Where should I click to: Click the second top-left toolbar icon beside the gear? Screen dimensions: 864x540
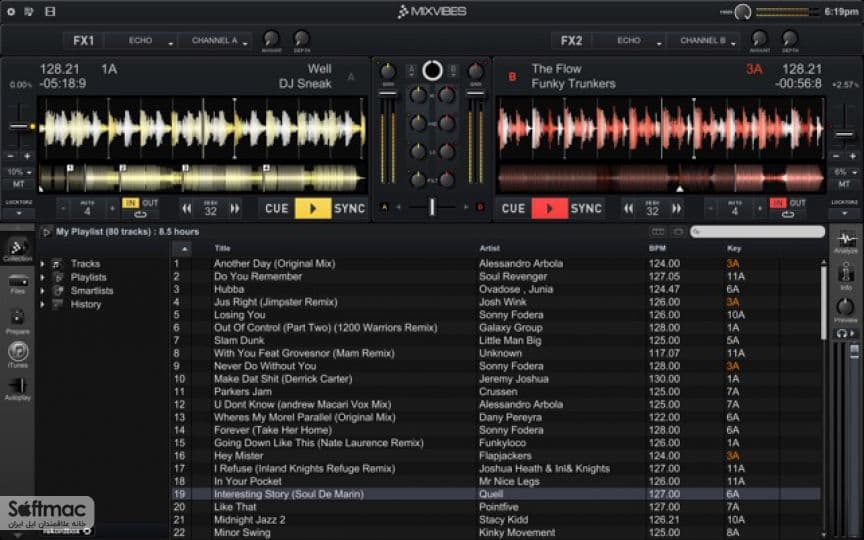coord(29,11)
